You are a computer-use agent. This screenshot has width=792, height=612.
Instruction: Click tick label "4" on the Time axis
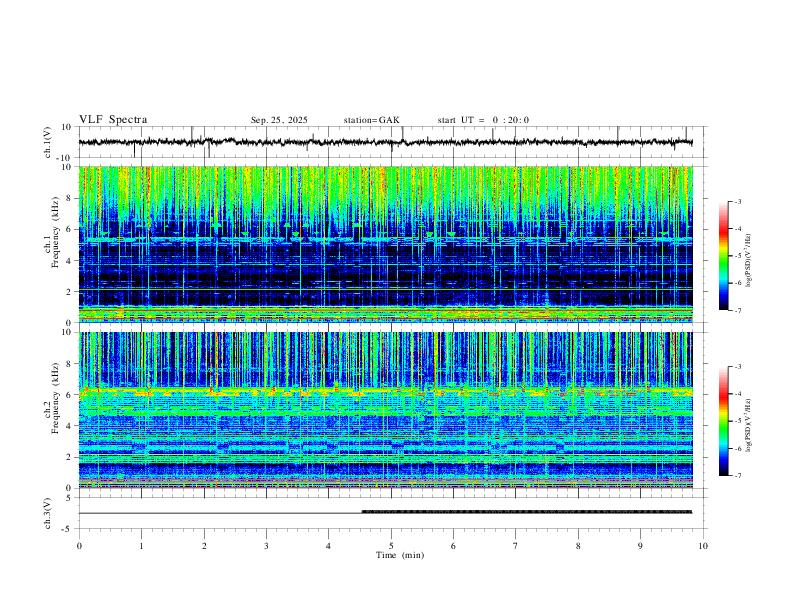pyautogui.click(x=328, y=546)
